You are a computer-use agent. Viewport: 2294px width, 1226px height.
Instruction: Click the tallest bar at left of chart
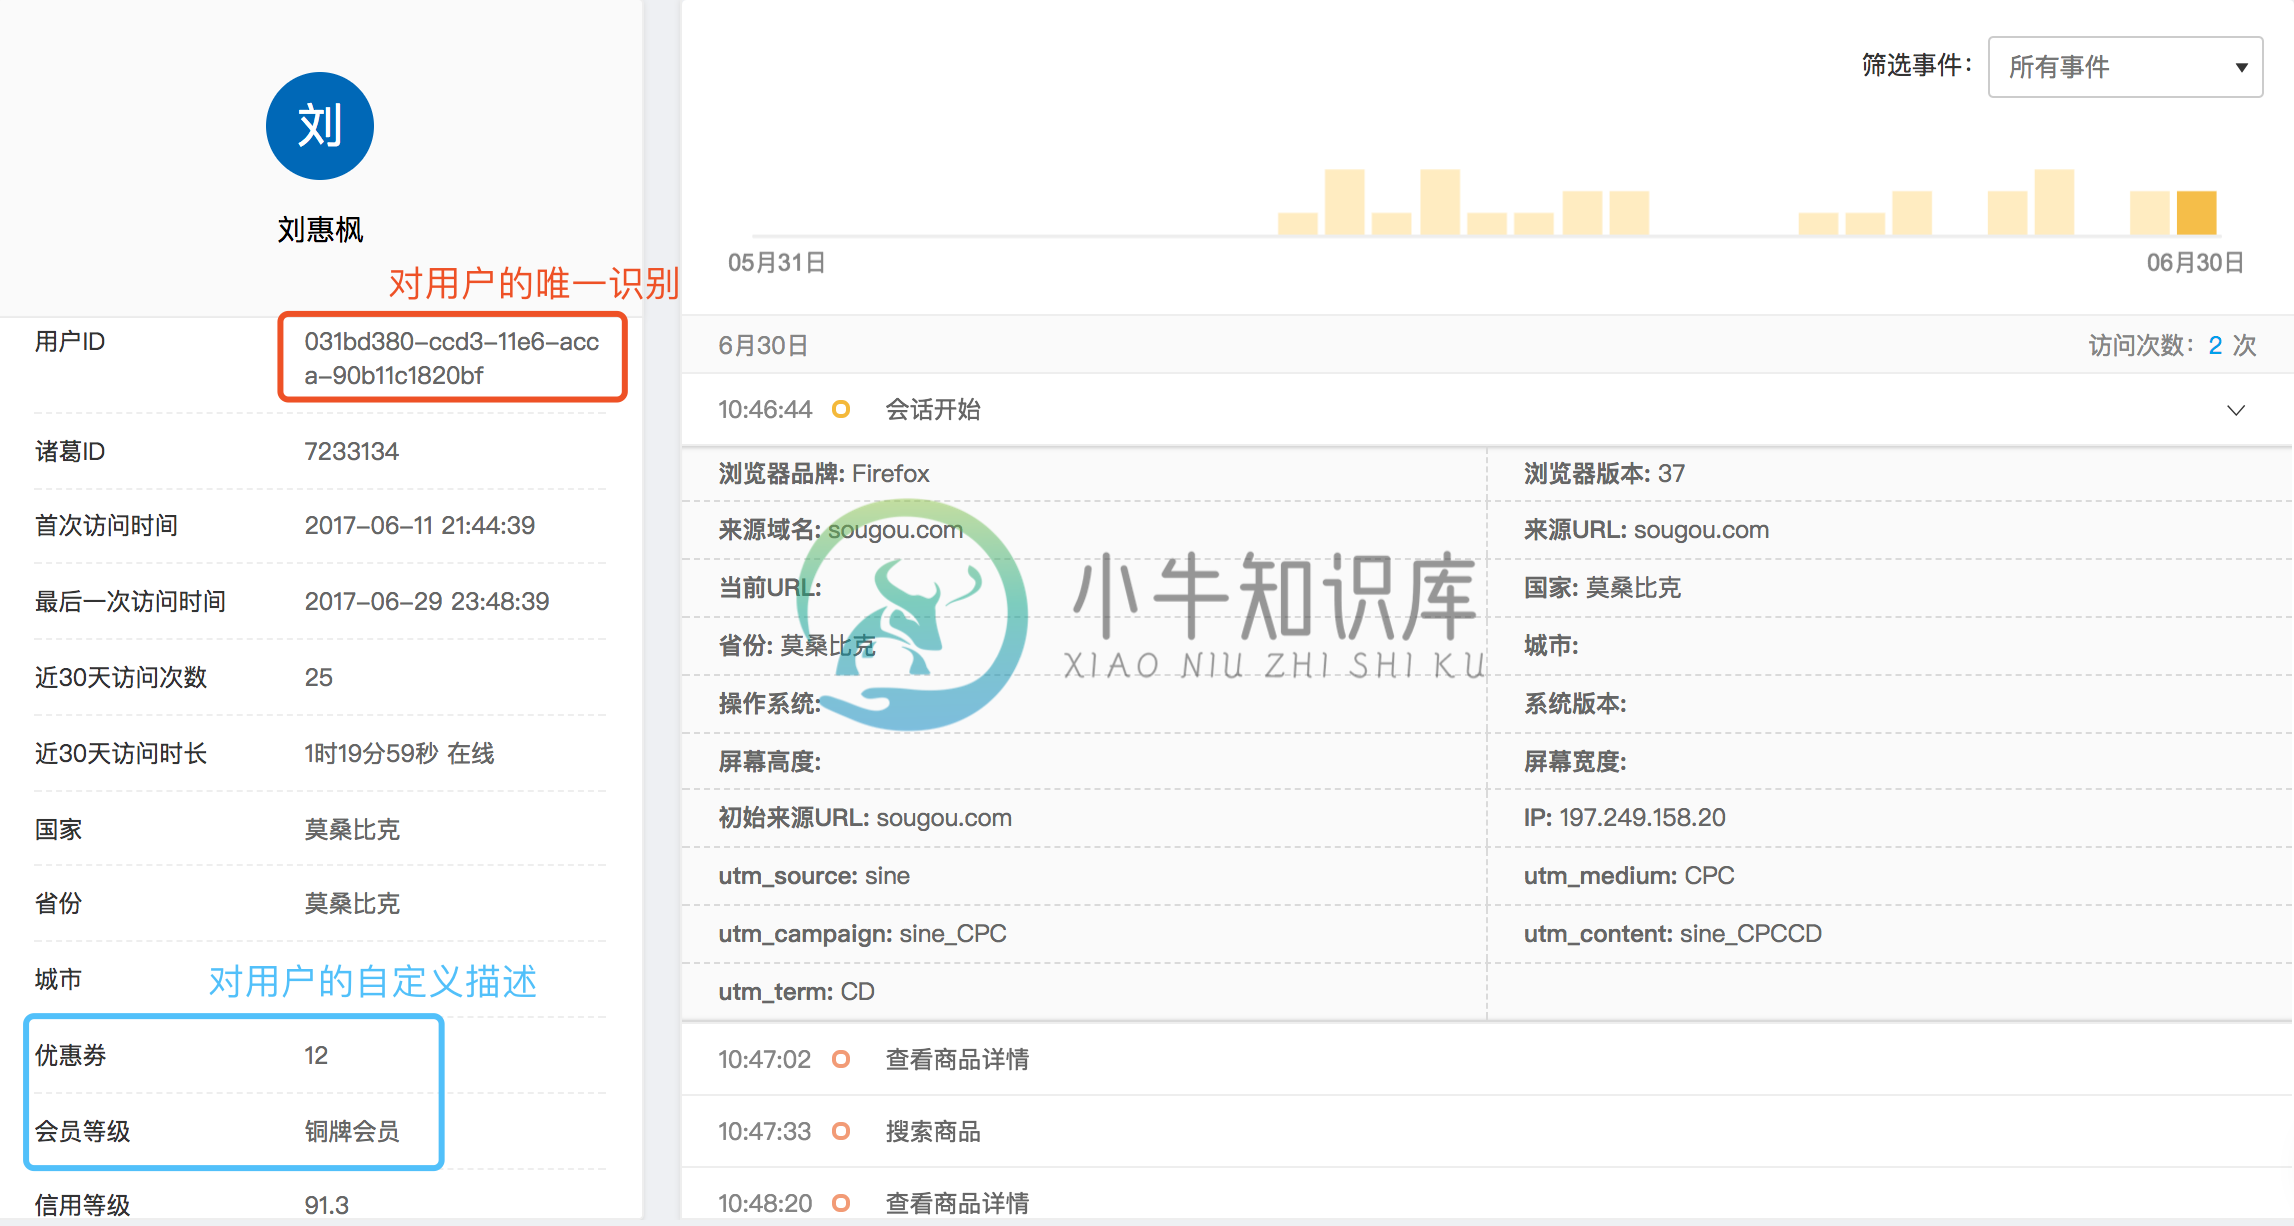pos(1344,202)
